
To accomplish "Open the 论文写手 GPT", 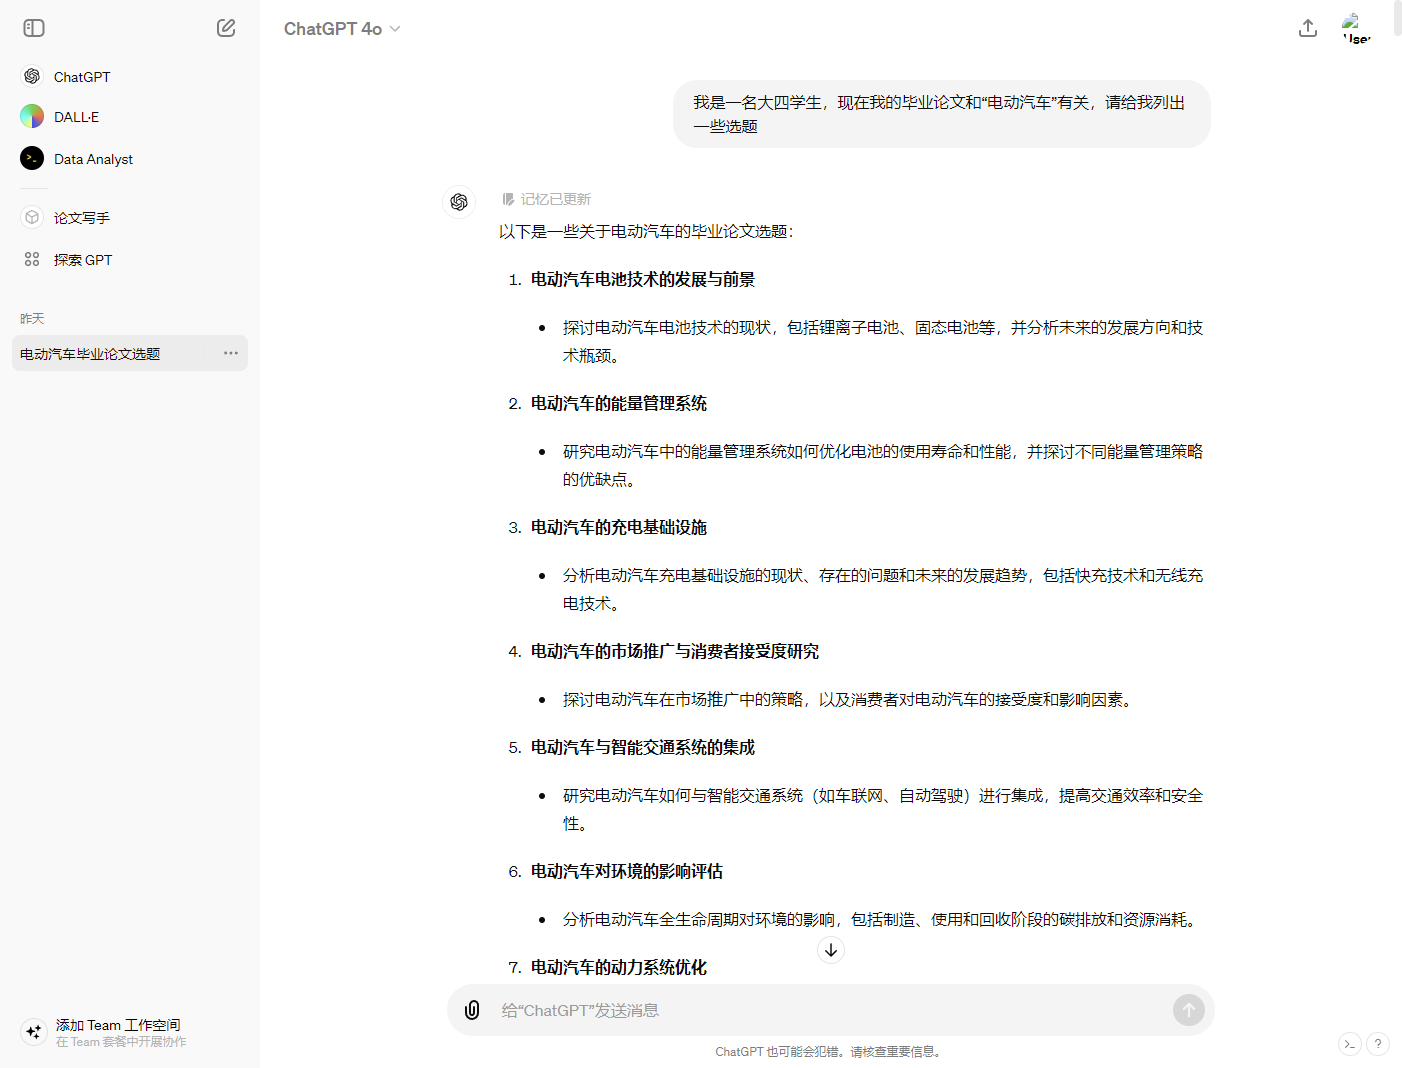I will coord(82,218).
